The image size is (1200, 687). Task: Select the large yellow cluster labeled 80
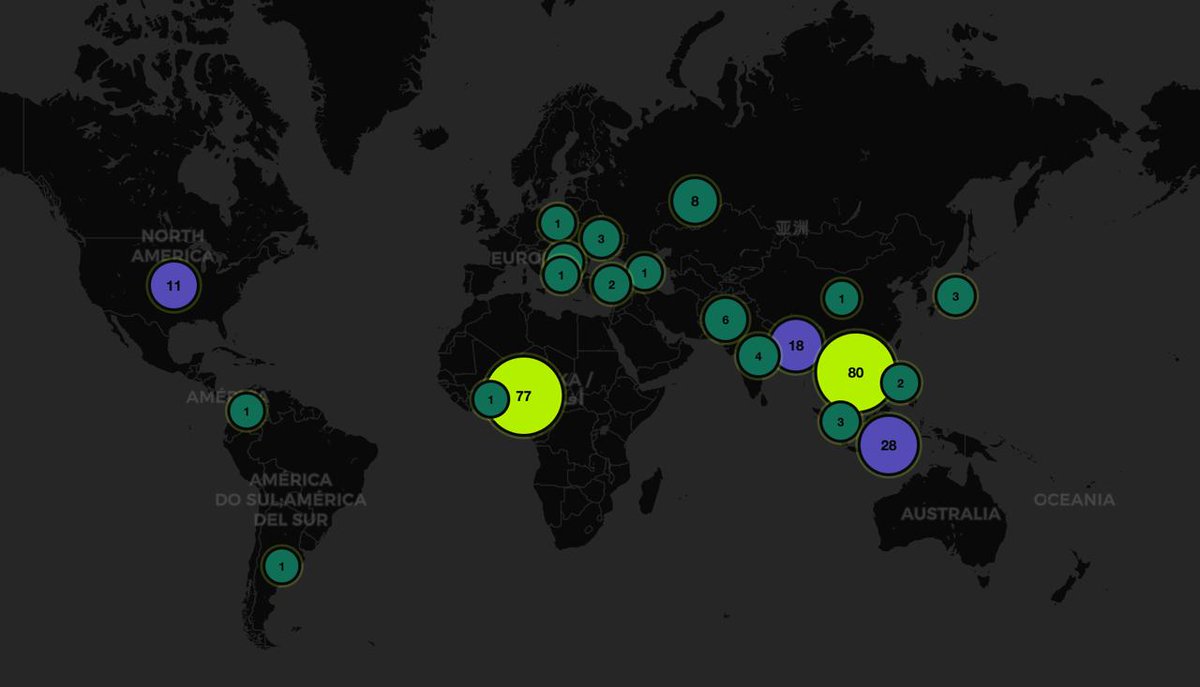[855, 372]
